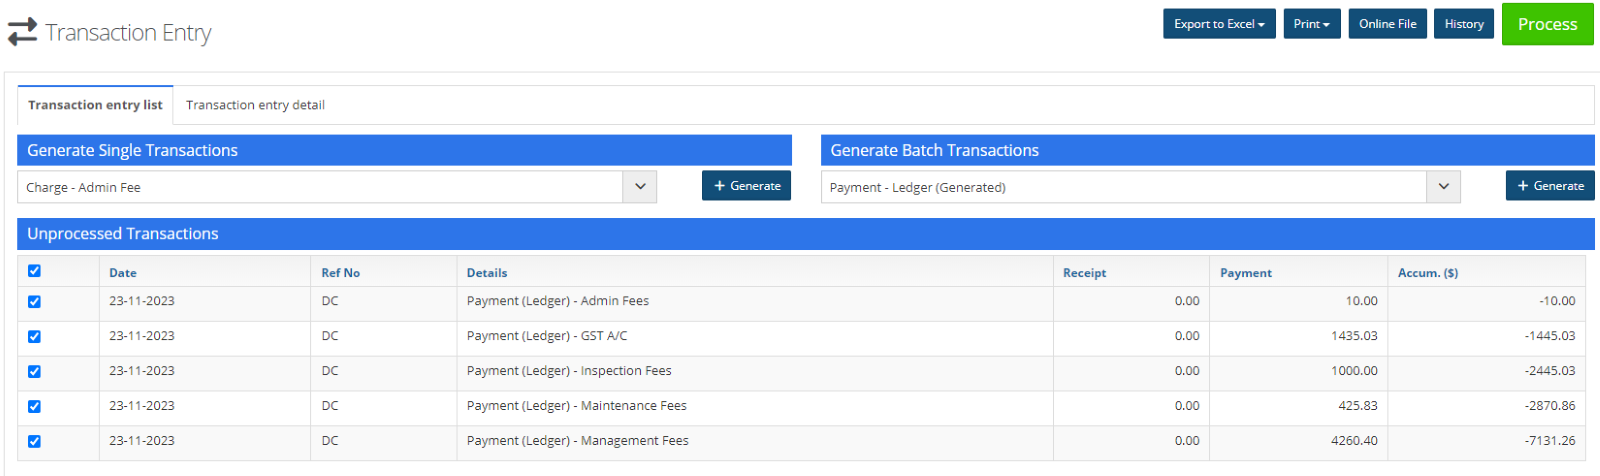Uncheck the Admin Fees transaction row
Screen dimensions: 1600x476
(x=34, y=302)
